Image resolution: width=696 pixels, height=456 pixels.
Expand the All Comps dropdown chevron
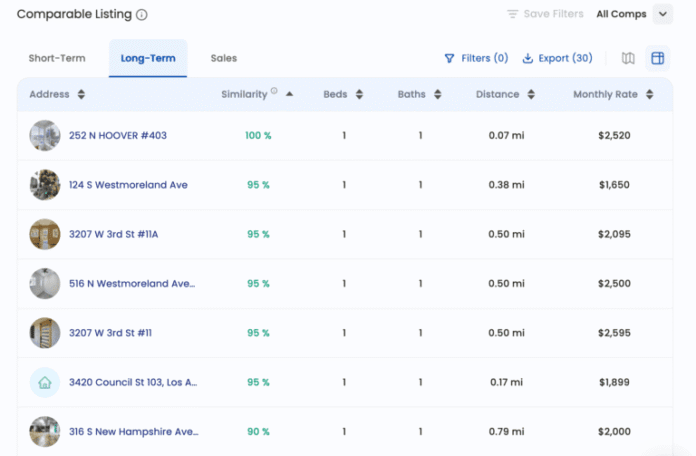tap(661, 14)
